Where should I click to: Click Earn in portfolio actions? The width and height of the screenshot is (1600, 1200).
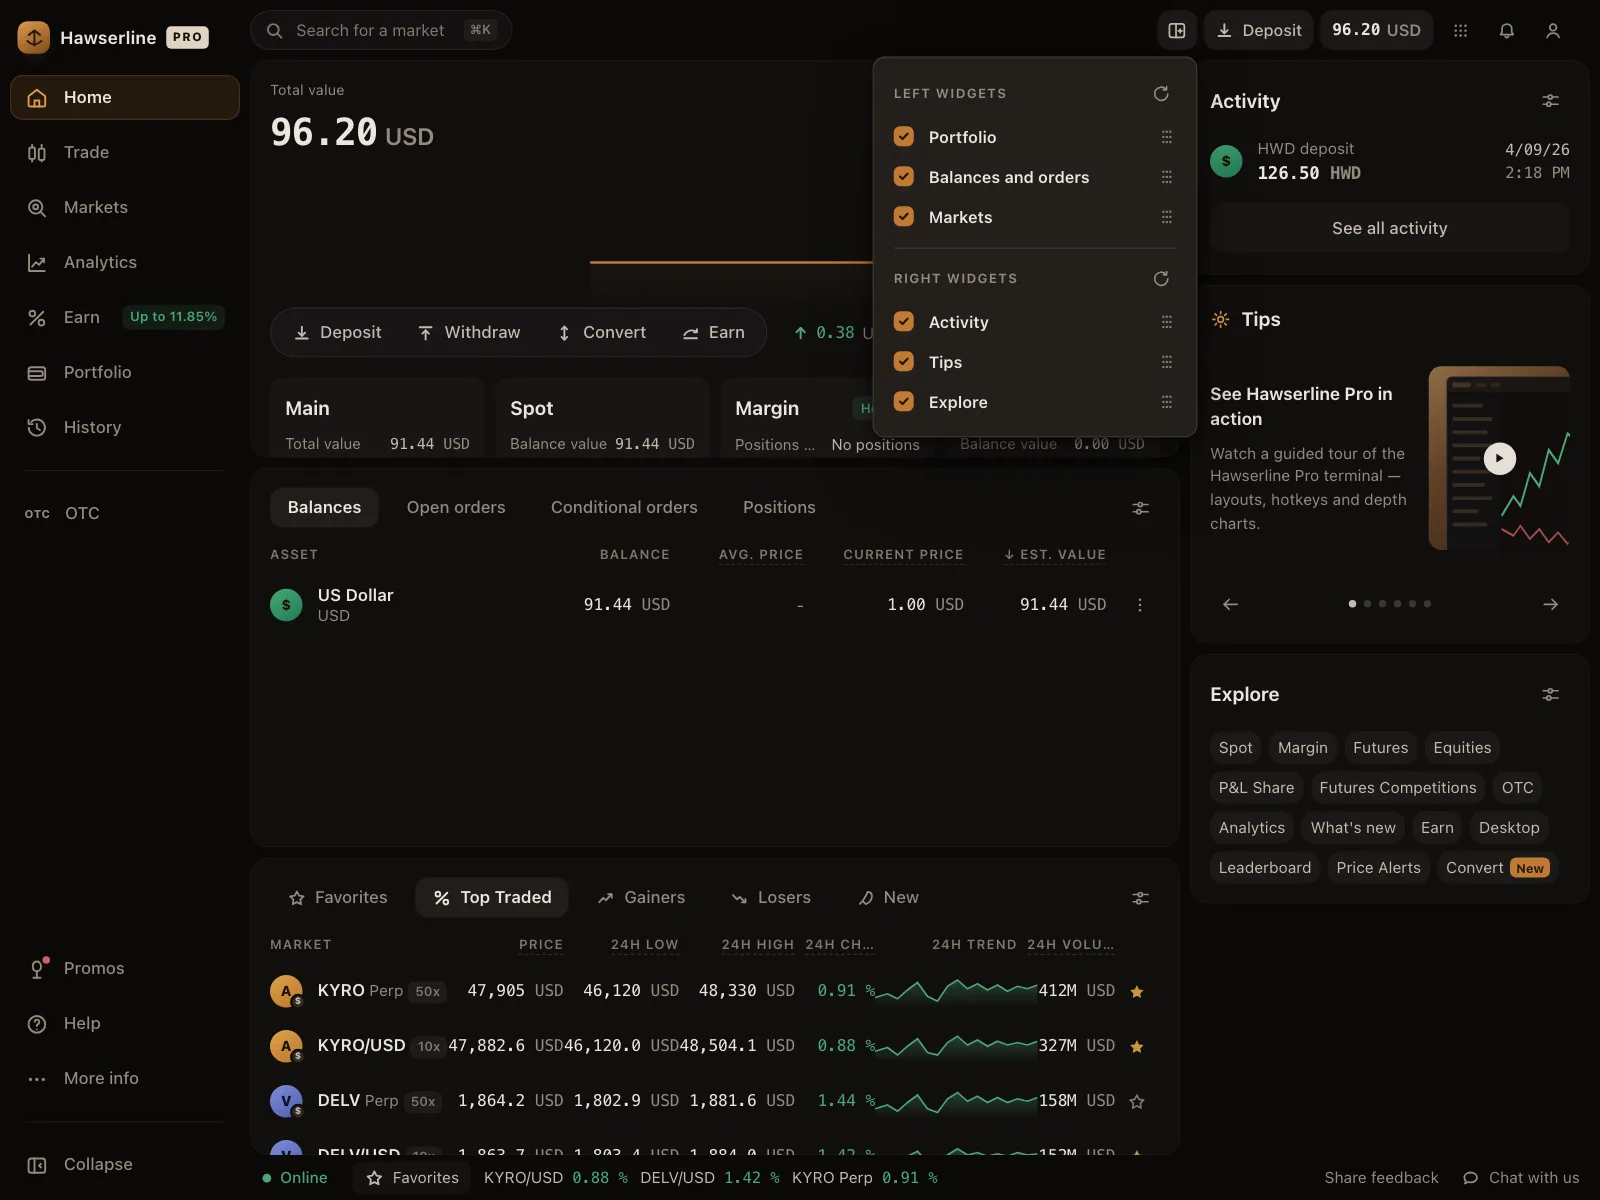point(713,333)
